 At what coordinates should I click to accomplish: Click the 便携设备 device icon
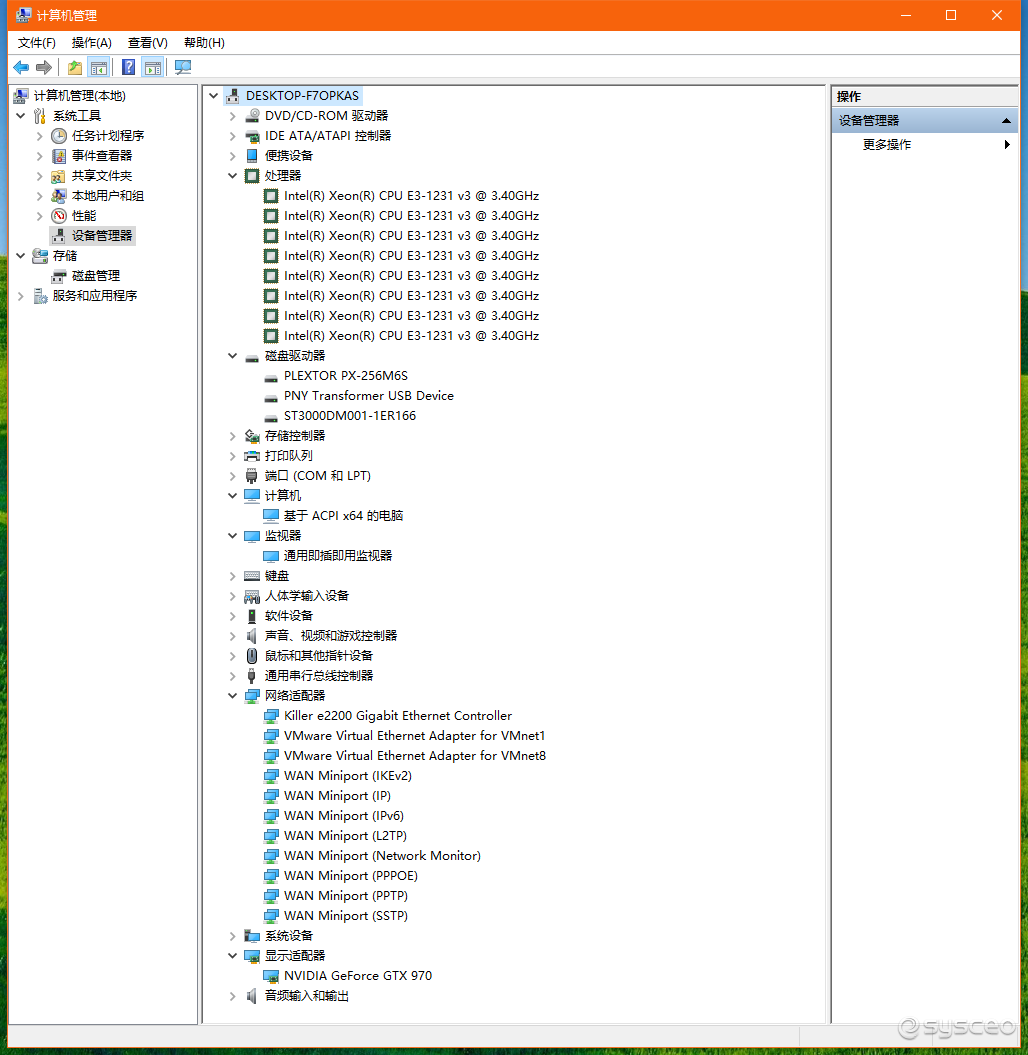click(x=252, y=155)
